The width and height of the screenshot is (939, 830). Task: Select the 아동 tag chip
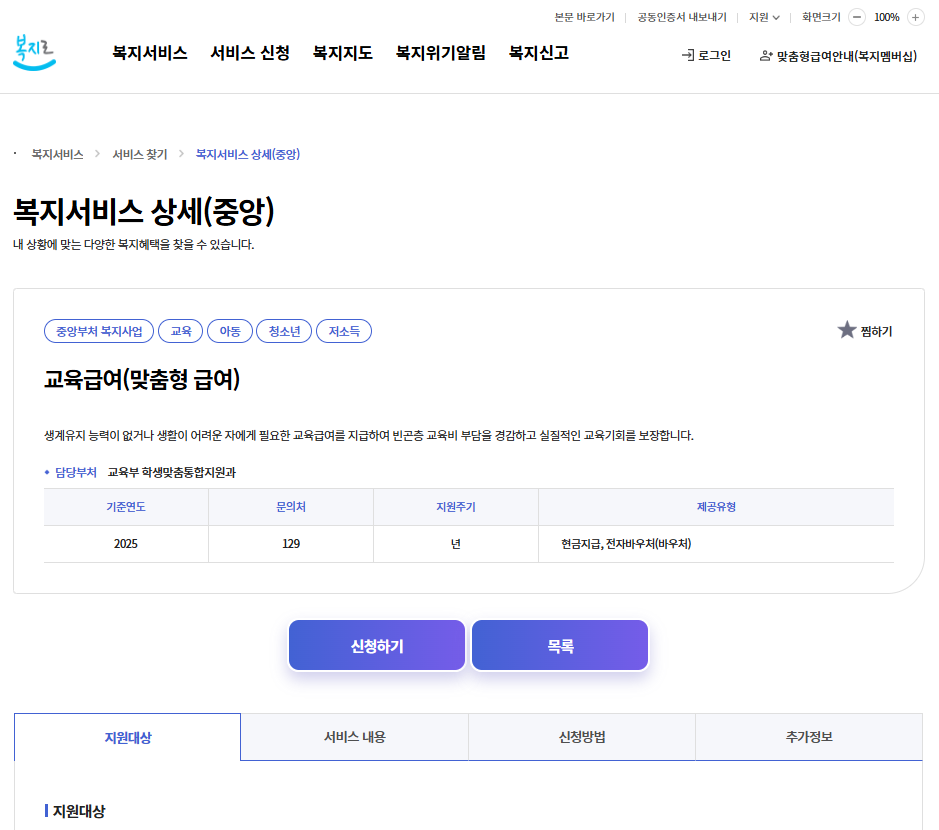click(228, 331)
